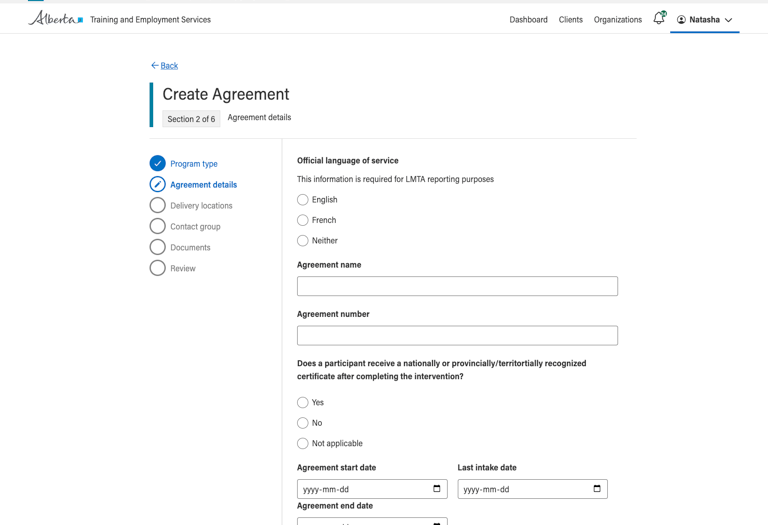The height and width of the screenshot is (525, 768).
Task: Expand the Natasha account dropdown chevron
Action: coord(728,20)
